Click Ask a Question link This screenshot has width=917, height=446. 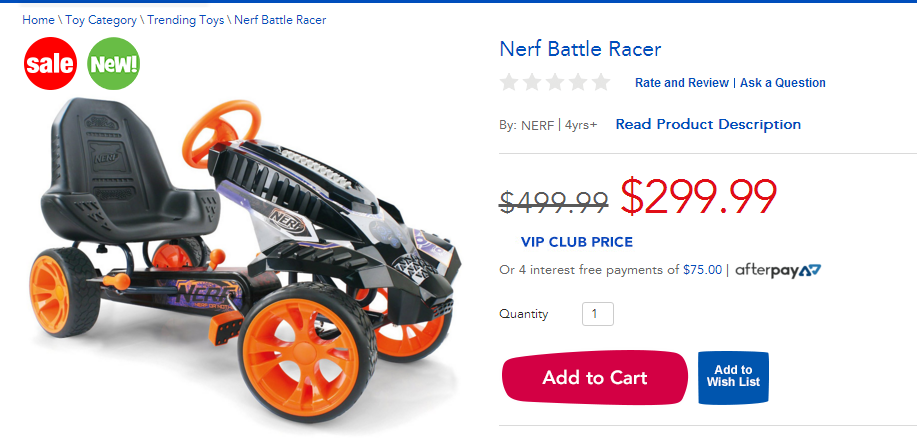coord(782,83)
